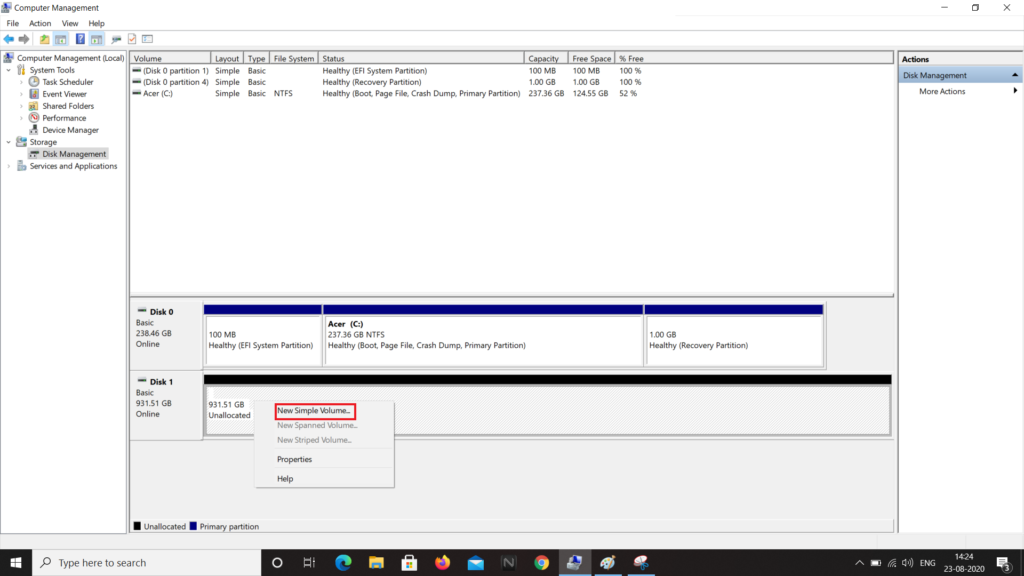This screenshot has width=1024, height=576.
Task: Open the Mail app from taskbar
Action: (475, 562)
